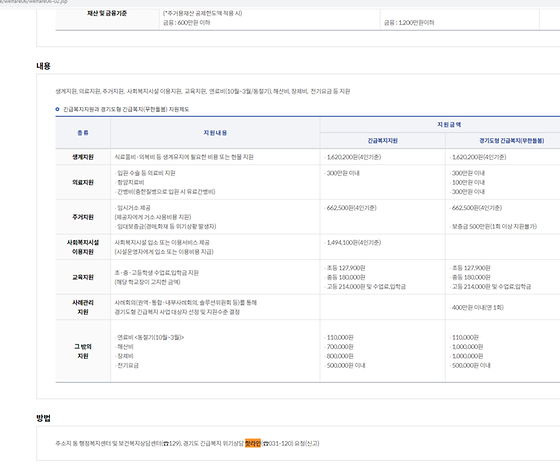Select the '생계지원' row label
The image size is (560, 466).
(x=83, y=157)
